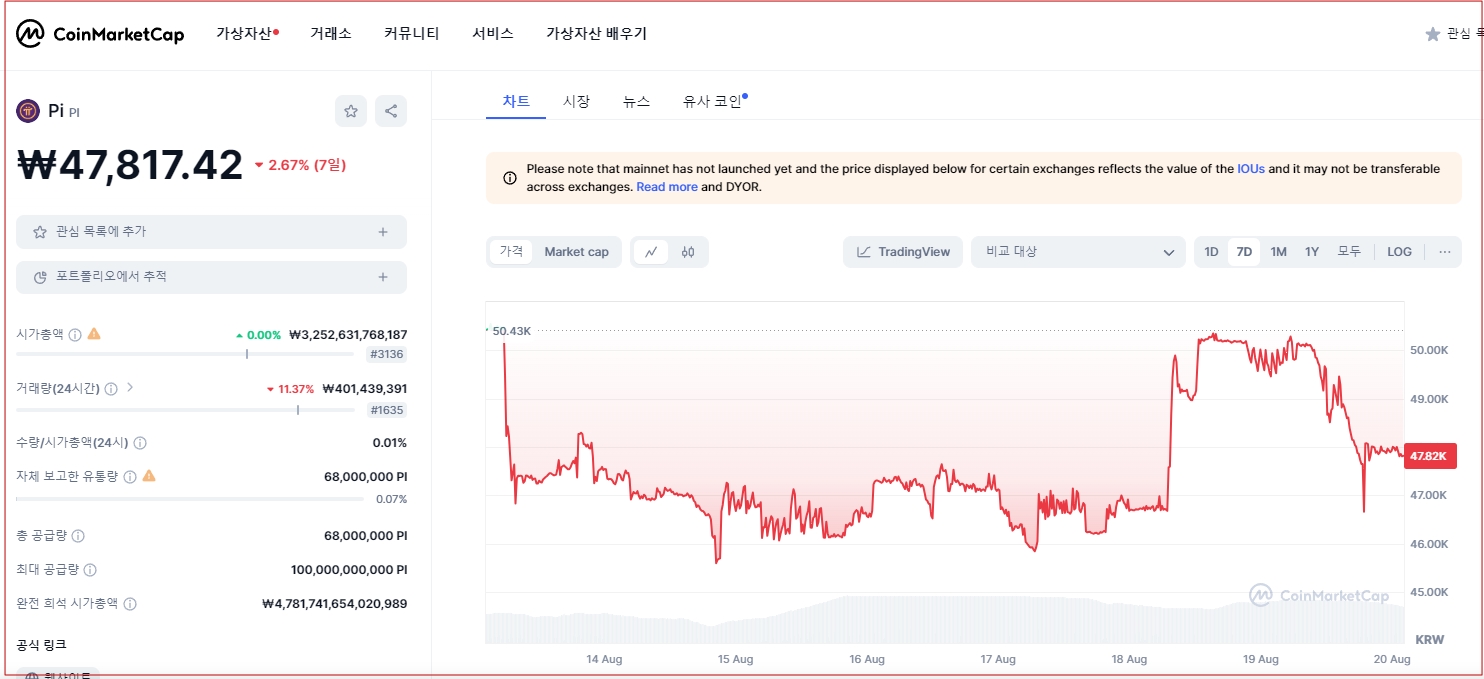1484x679 pixels.
Task: Open the 거래소 menu item
Action: click(x=331, y=32)
